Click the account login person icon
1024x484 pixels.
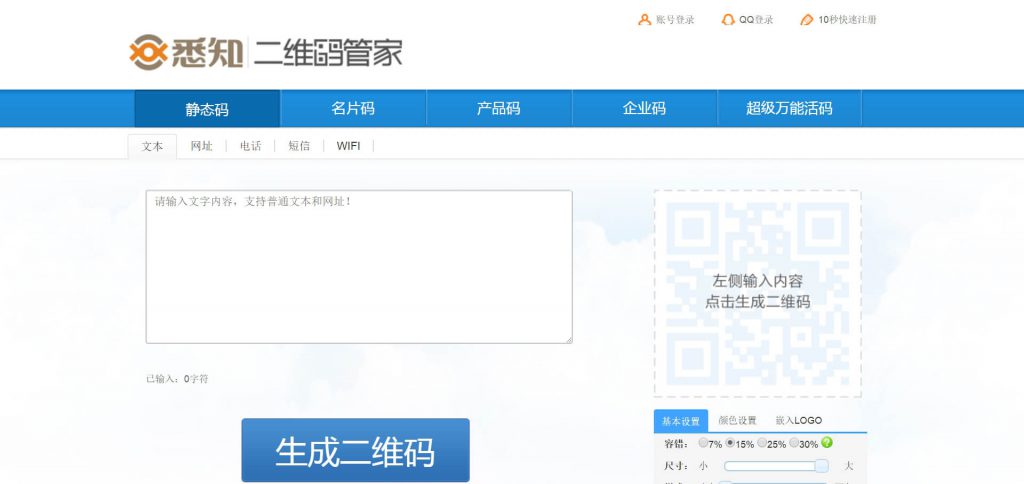[x=645, y=20]
